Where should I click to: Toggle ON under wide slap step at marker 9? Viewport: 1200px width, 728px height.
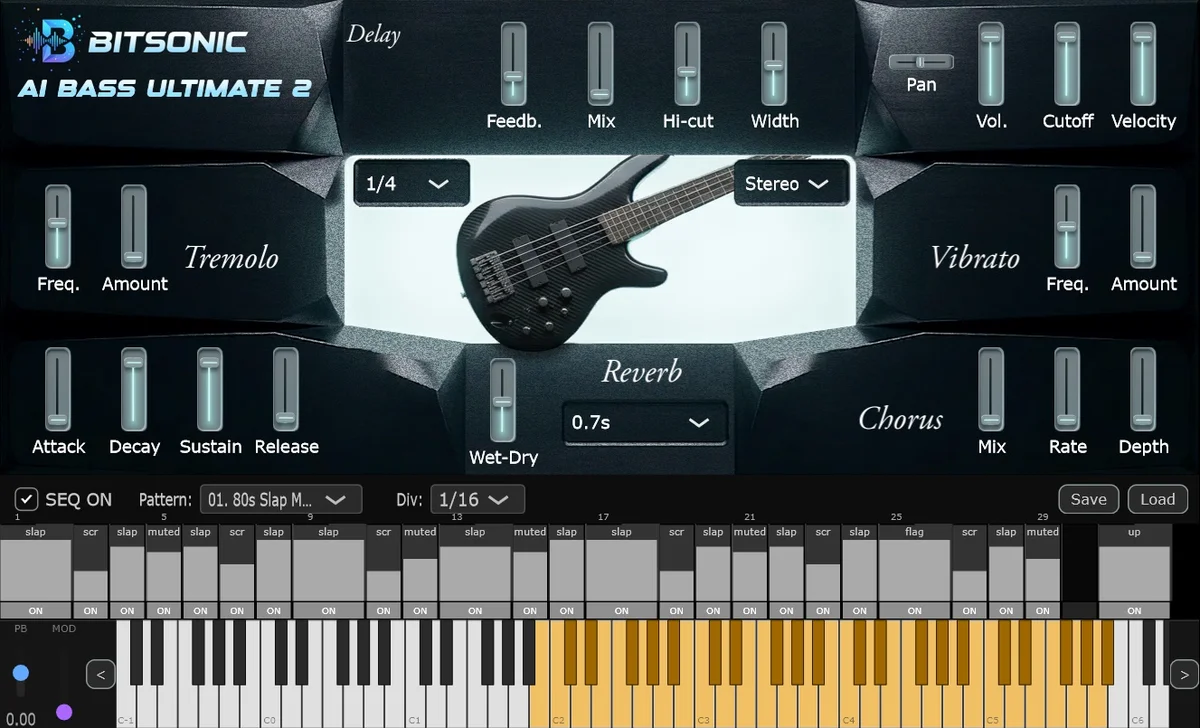tap(328, 610)
